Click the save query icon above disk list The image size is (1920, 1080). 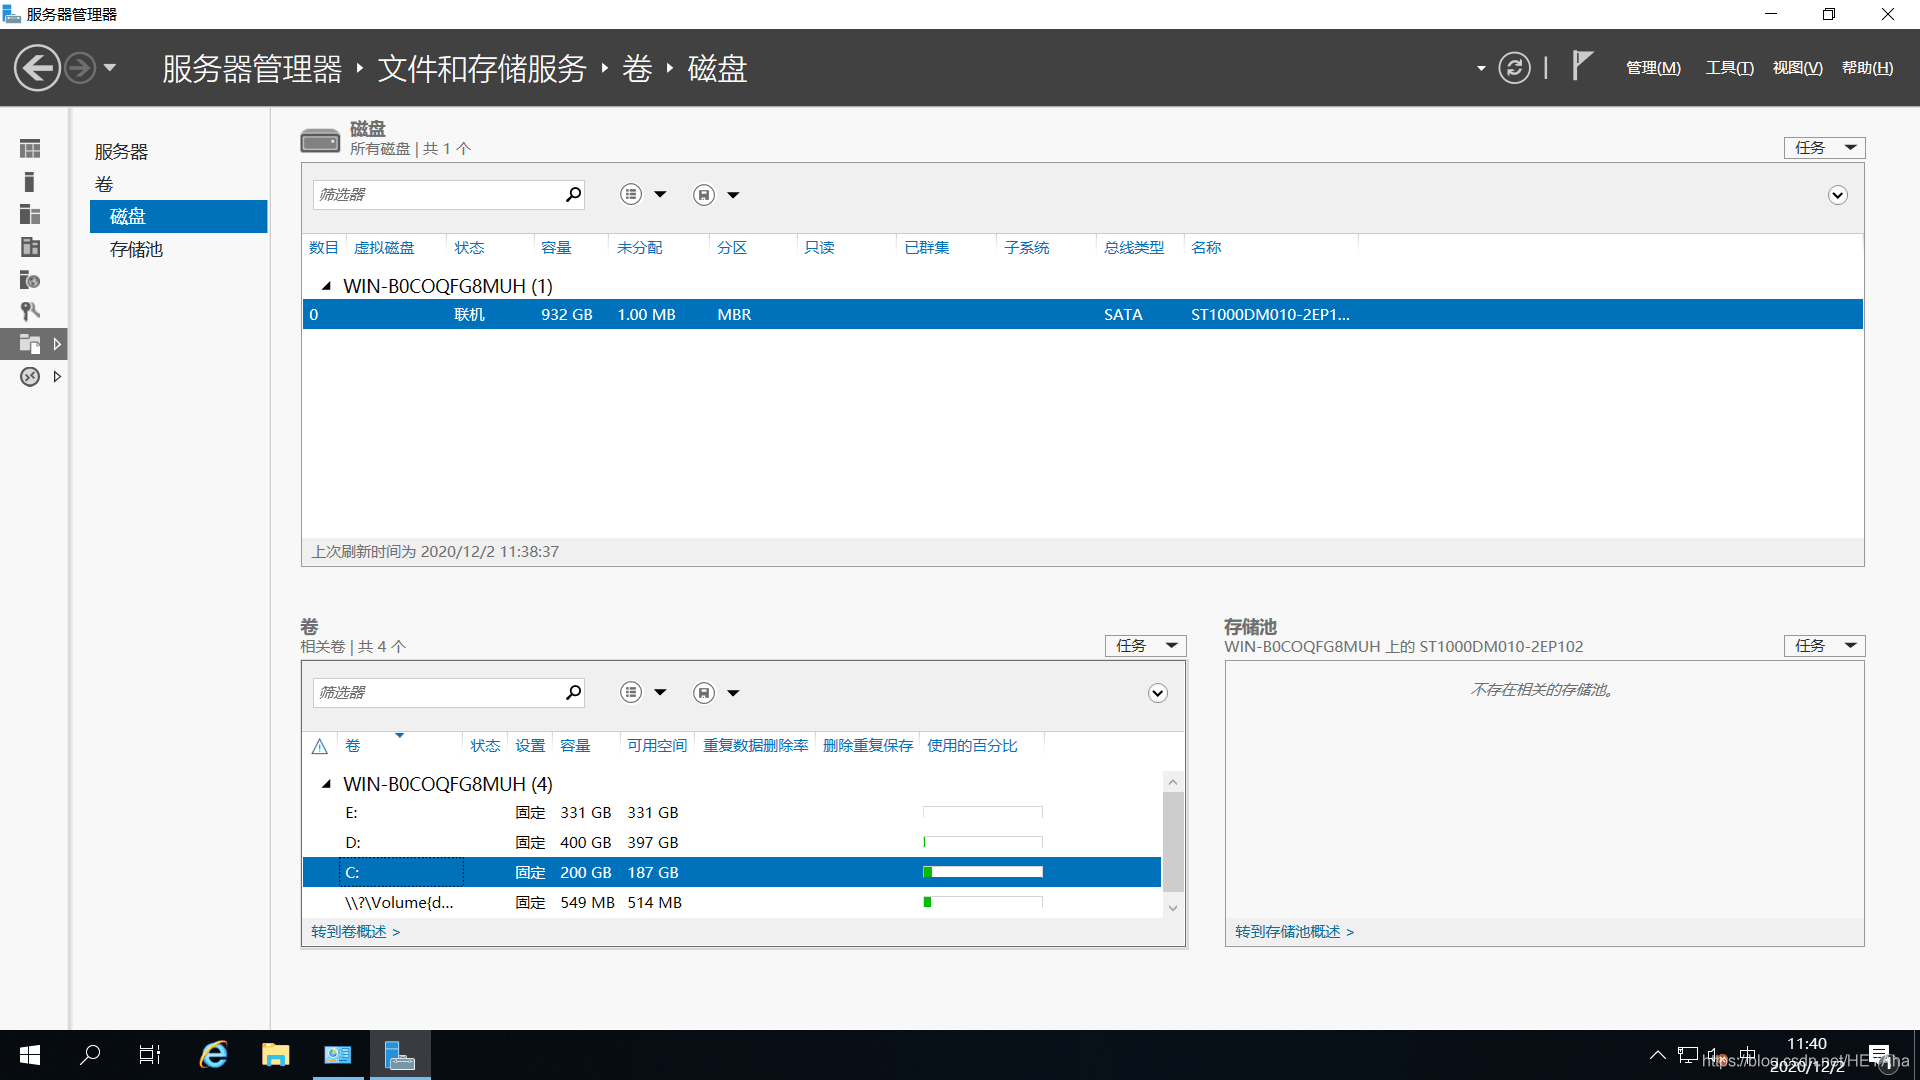click(703, 194)
